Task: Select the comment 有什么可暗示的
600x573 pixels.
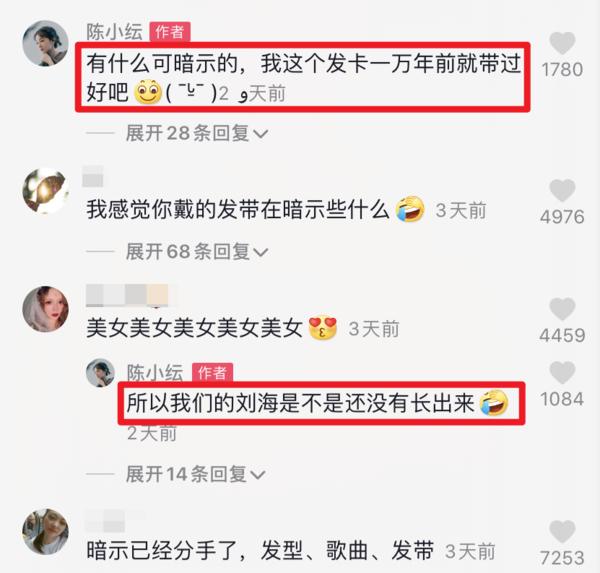Action: click(x=303, y=77)
